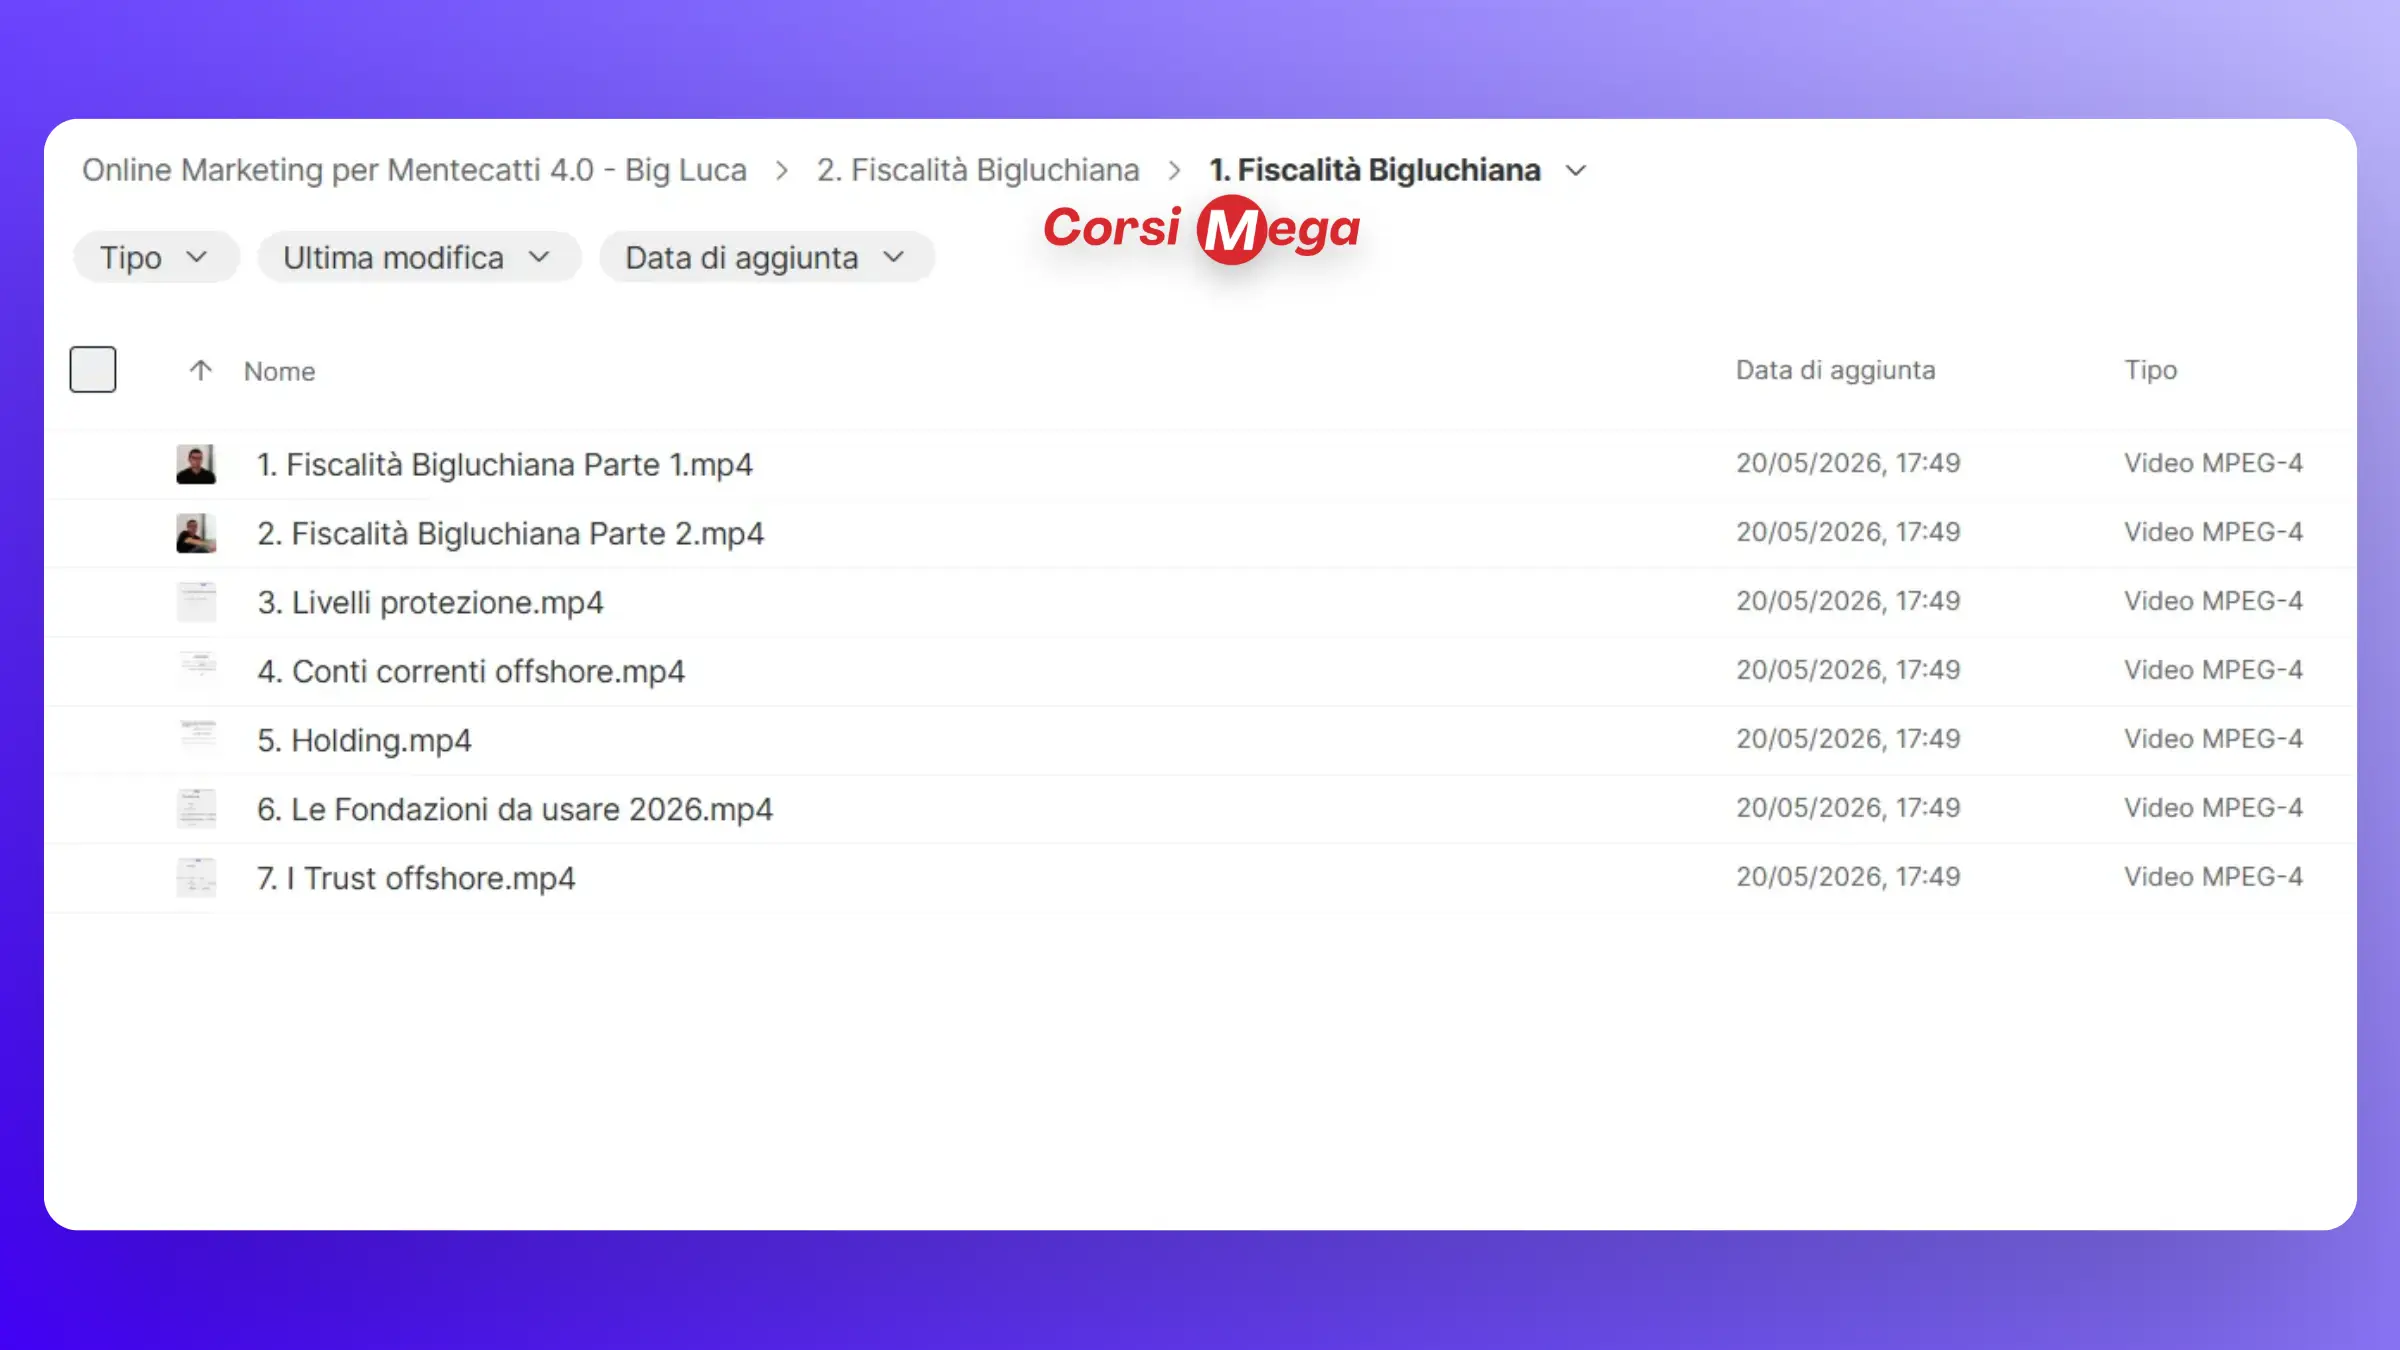Select file 2. Fiscalità Bigluchiana Parte 2.mp4
Screen dimensions: 2400x1350
[510, 533]
